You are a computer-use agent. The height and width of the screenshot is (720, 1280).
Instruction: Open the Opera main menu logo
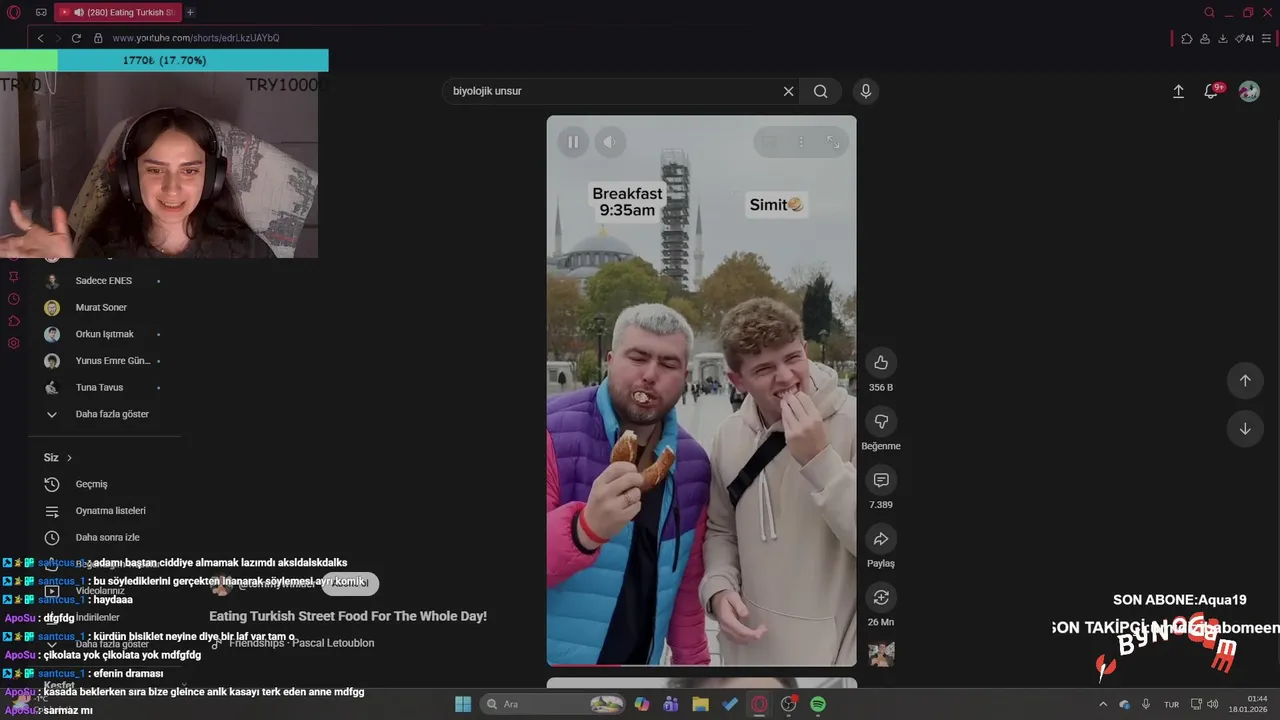pyautogui.click(x=14, y=12)
